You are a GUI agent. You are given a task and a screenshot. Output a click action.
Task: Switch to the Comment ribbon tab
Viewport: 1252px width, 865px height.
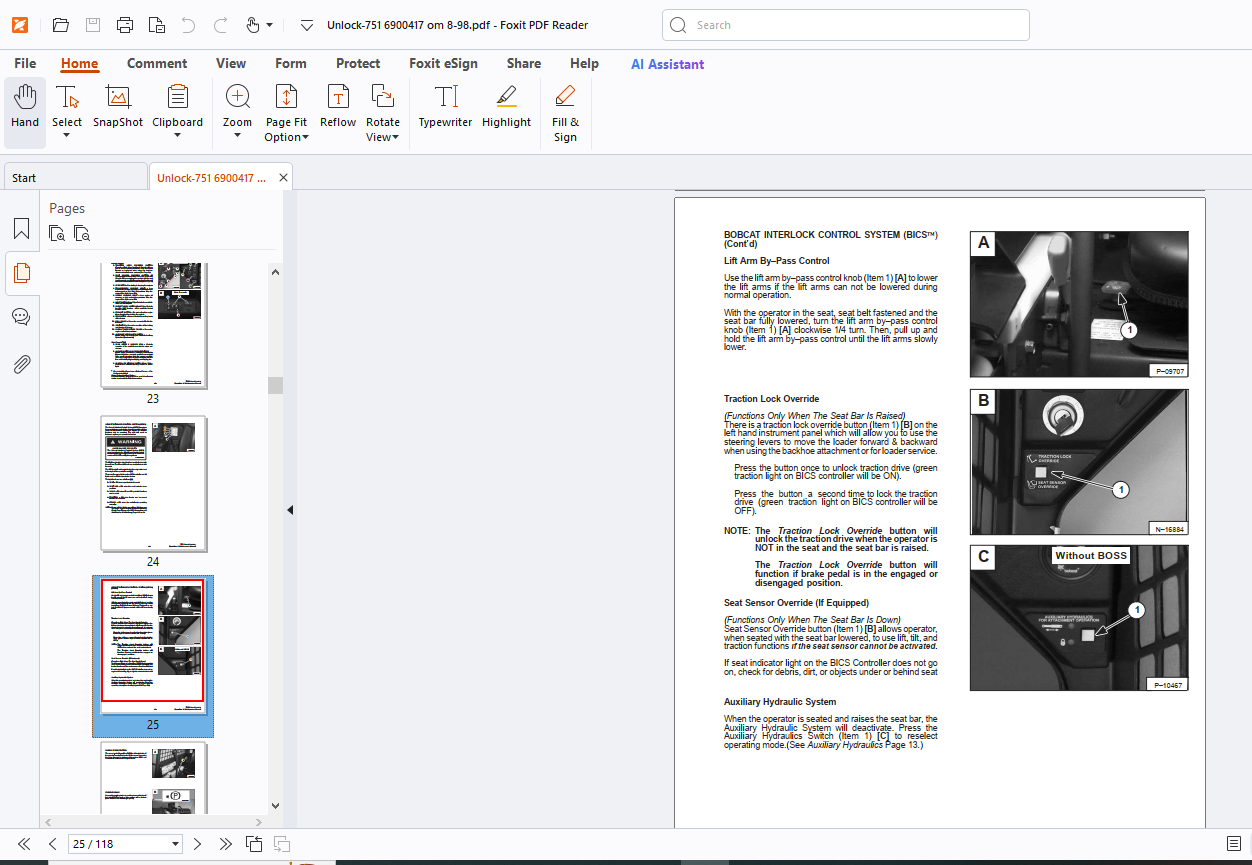point(157,63)
